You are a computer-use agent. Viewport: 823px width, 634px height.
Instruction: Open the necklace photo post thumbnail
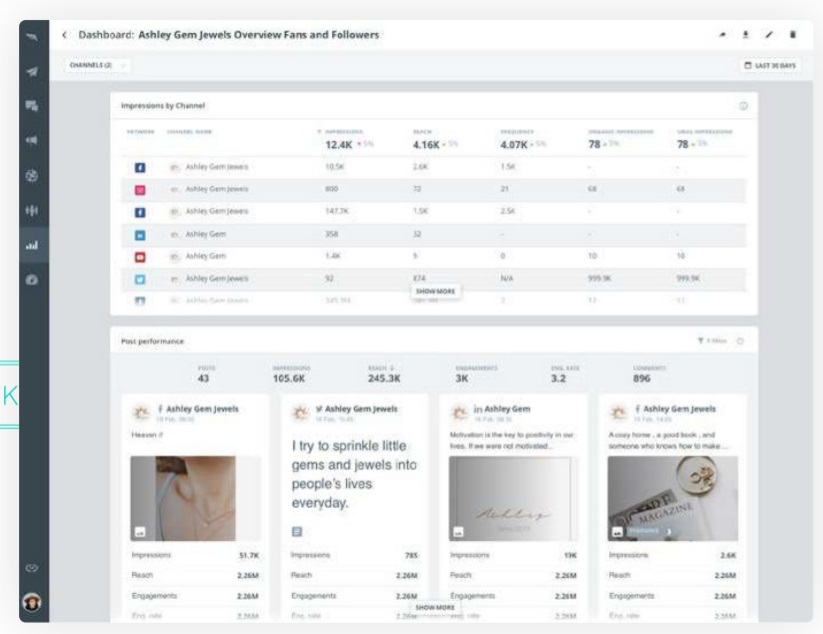(x=195, y=498)
